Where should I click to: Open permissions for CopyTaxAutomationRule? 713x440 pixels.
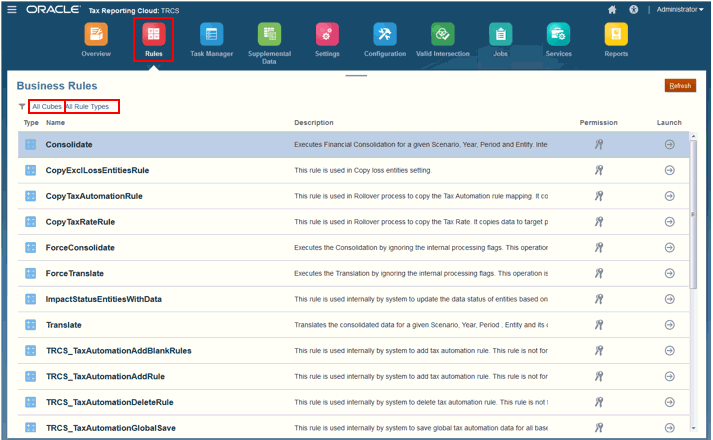point(599,196)
